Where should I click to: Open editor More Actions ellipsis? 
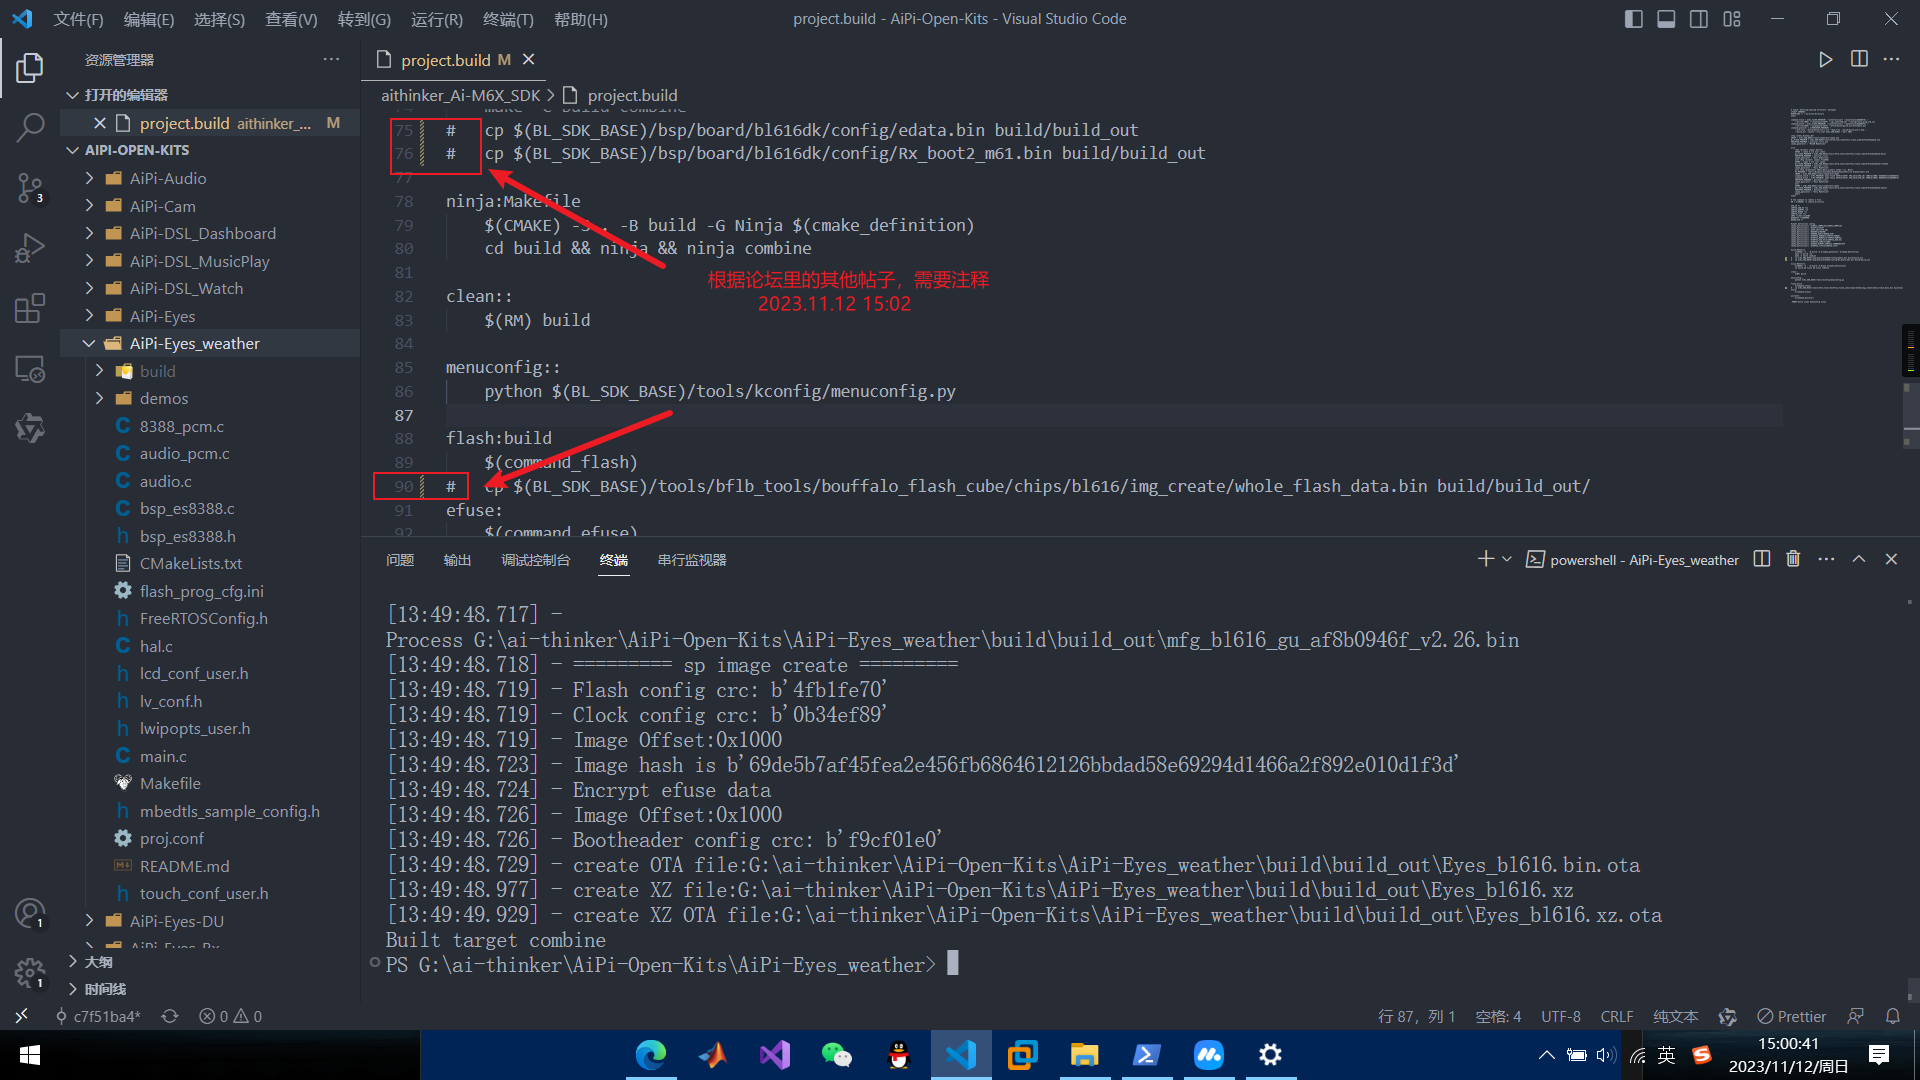tap(1891, 60)
